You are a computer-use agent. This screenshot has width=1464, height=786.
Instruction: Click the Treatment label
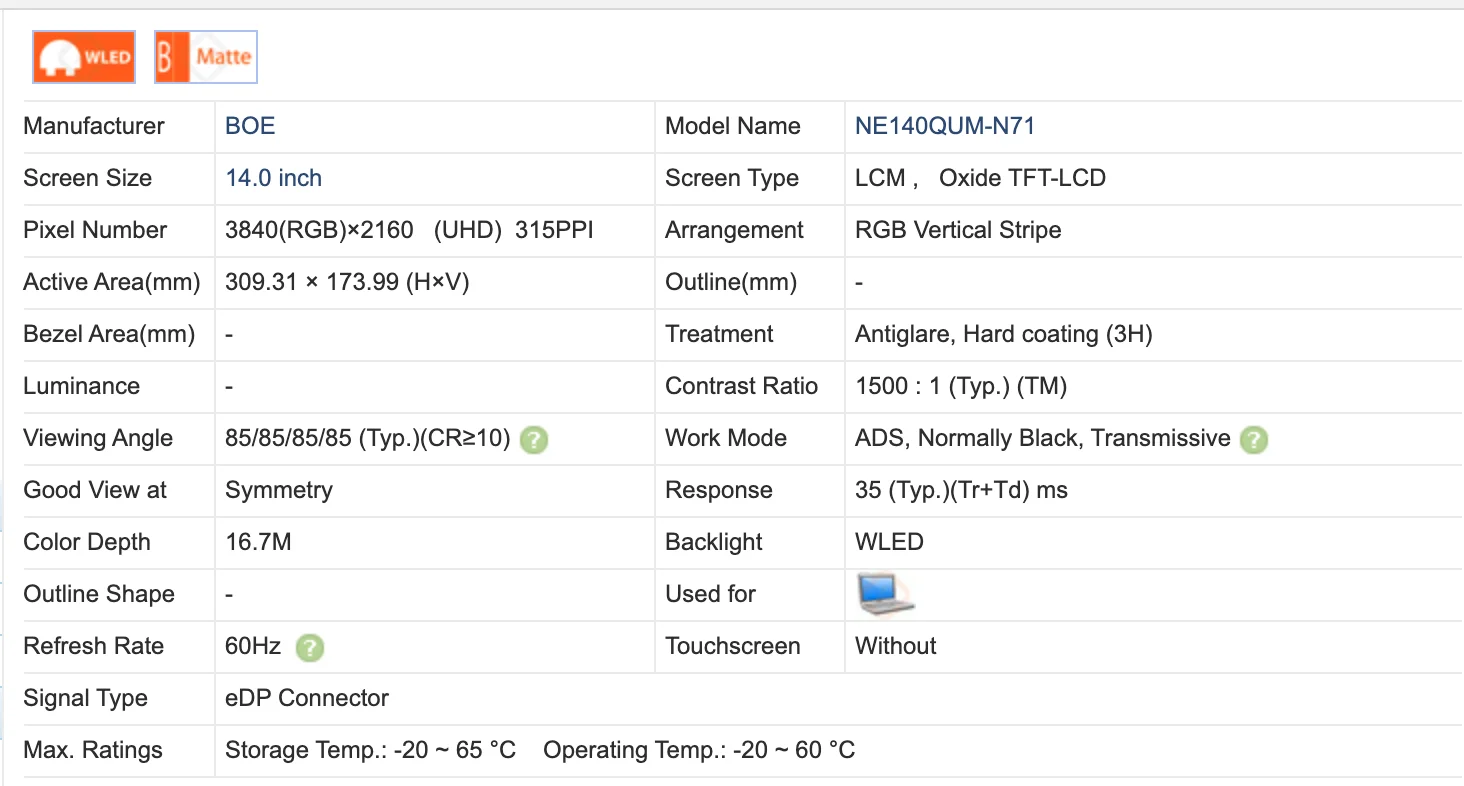click(x=719, y=334)
